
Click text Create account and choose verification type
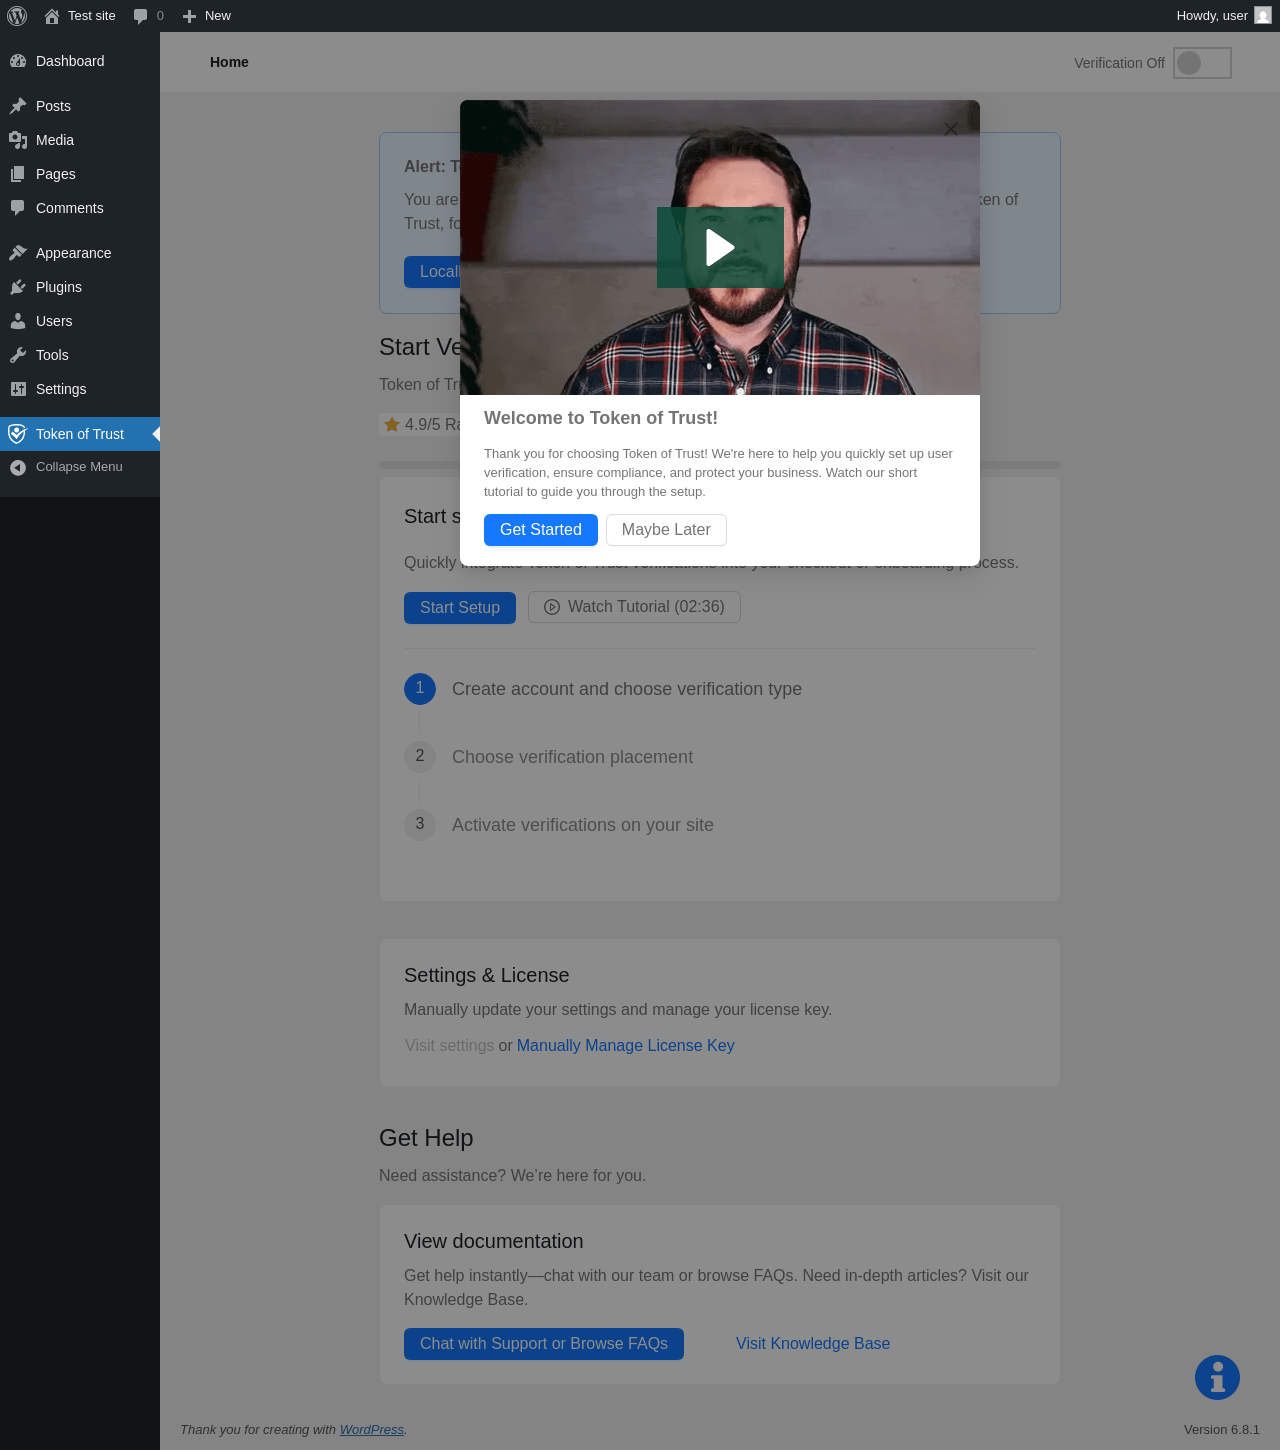(x=627, y=689)
